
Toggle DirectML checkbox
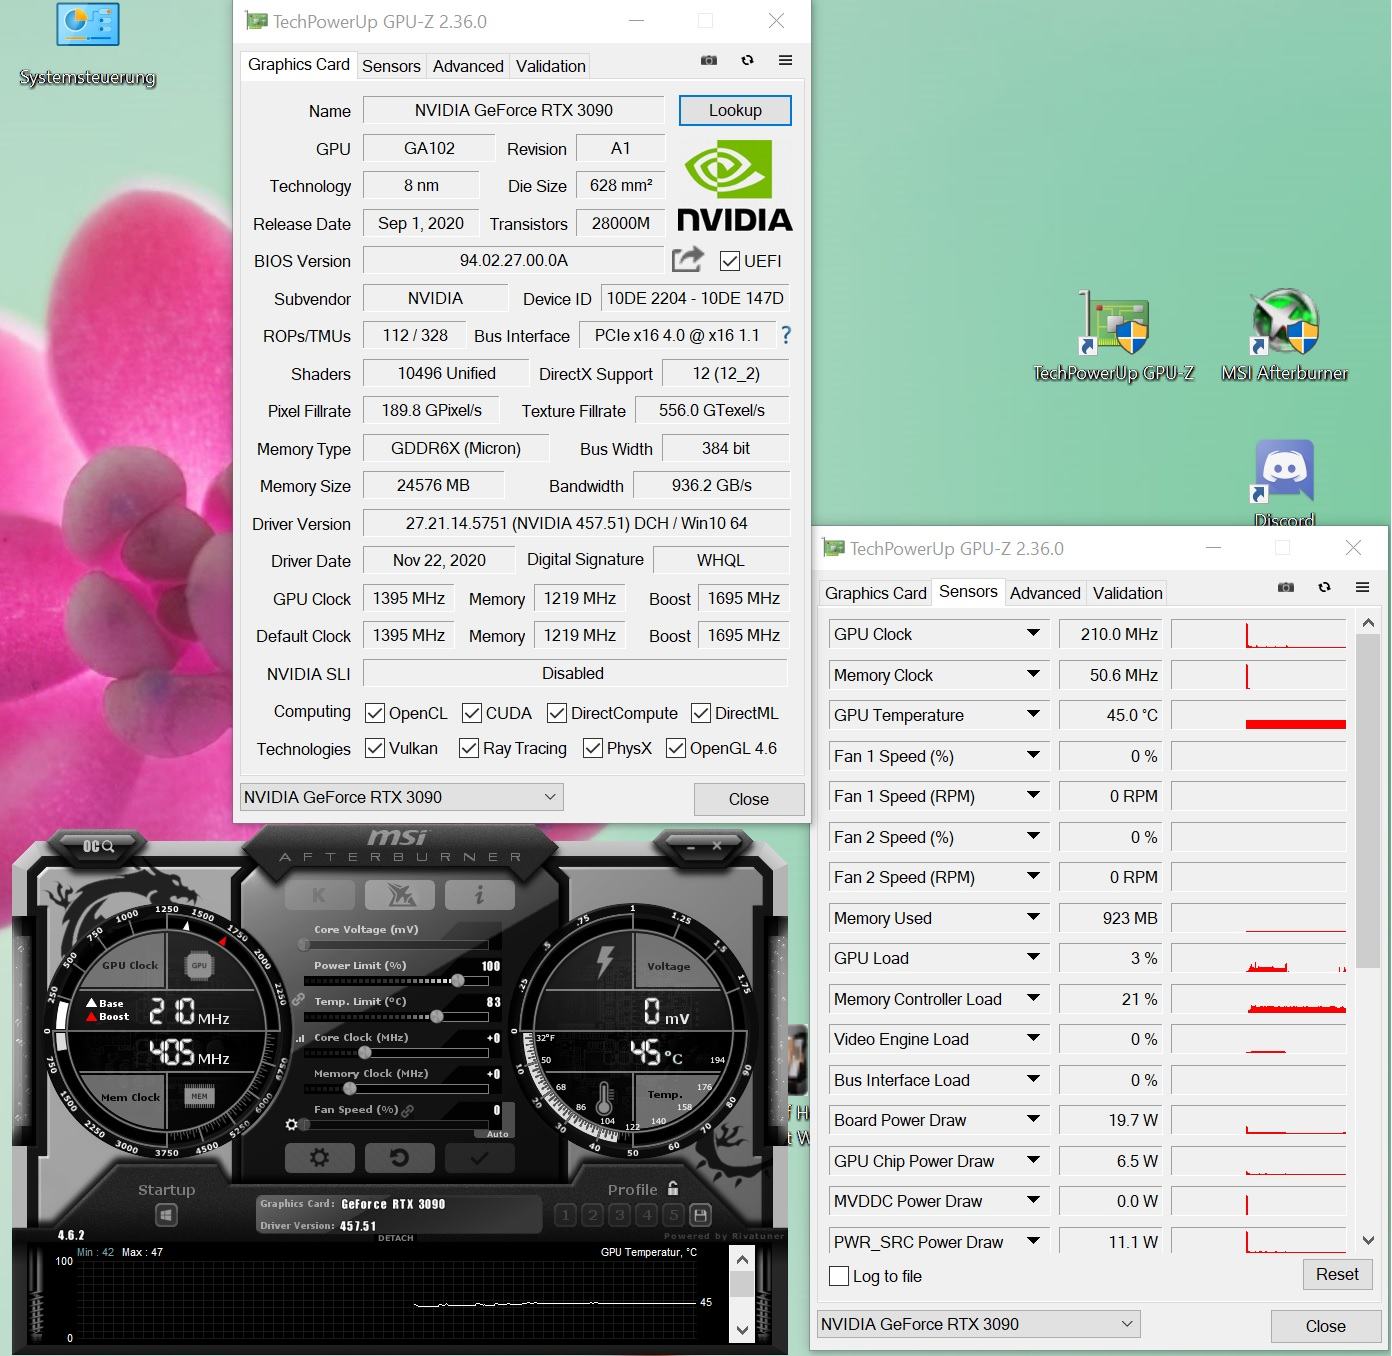point(701,713)
